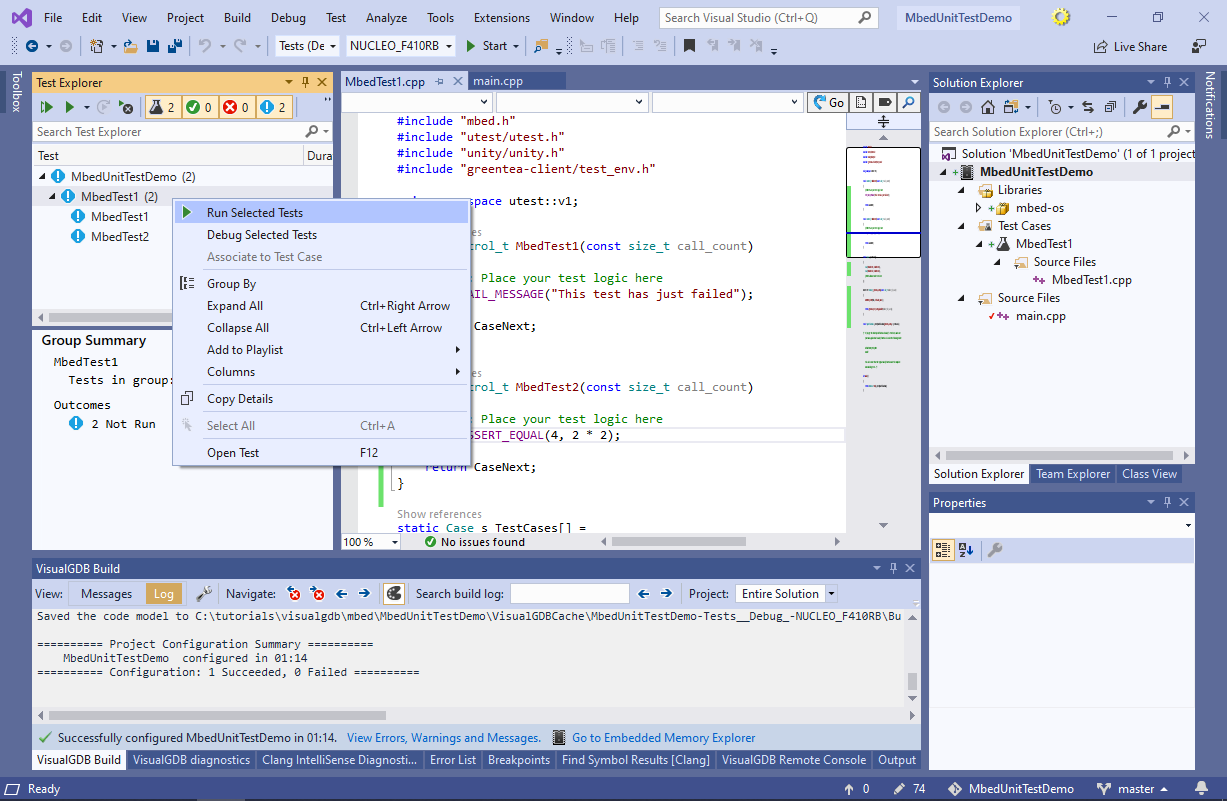Image resolution: width=1227 pixels, height=801 pixels.
Task: Collapse the Test Cases folder in Solution Explorer
Action: [961, 226]
